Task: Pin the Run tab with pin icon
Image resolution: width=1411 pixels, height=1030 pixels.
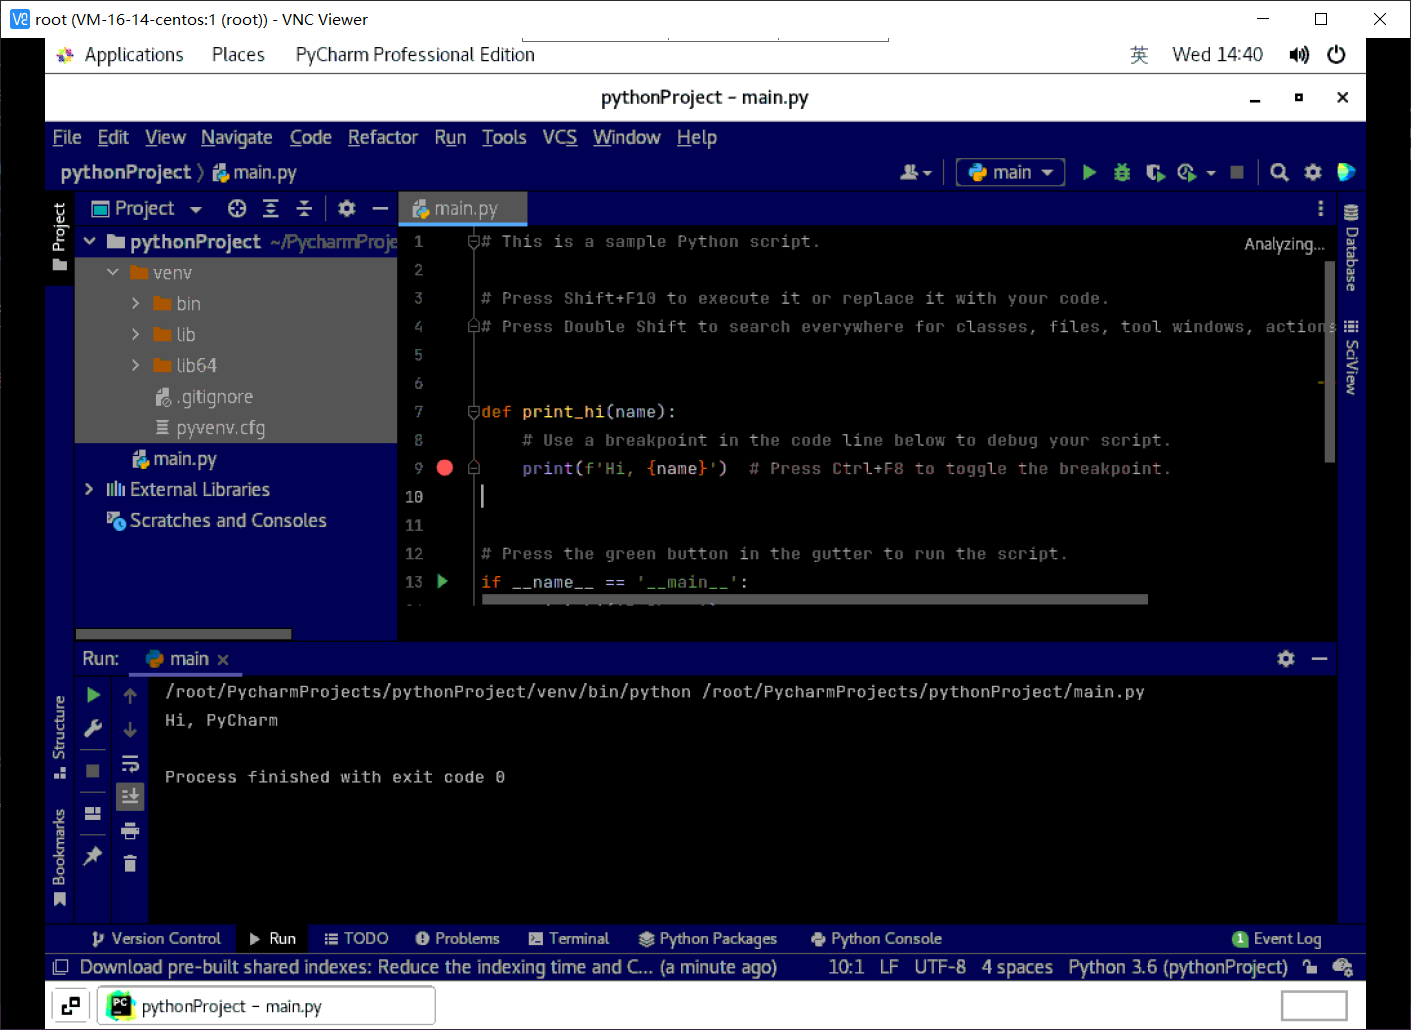Action: (x=93, y=856)
